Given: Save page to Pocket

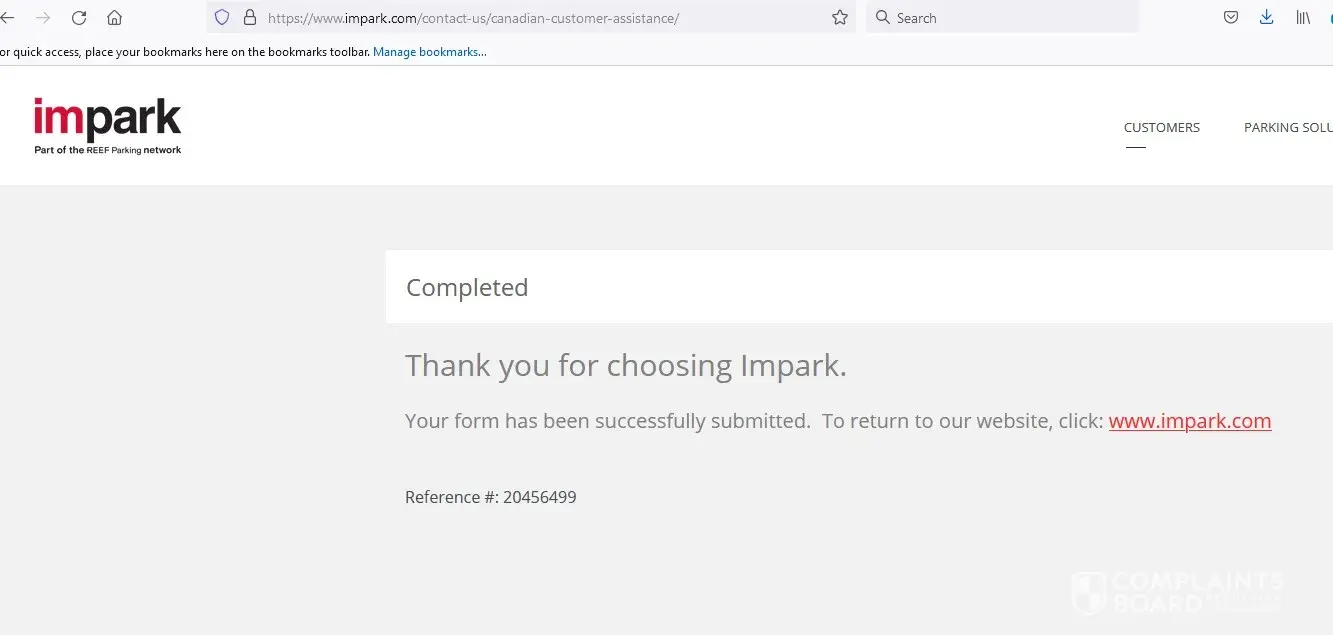Looking at the screenshot, I should pos(1232,18).
